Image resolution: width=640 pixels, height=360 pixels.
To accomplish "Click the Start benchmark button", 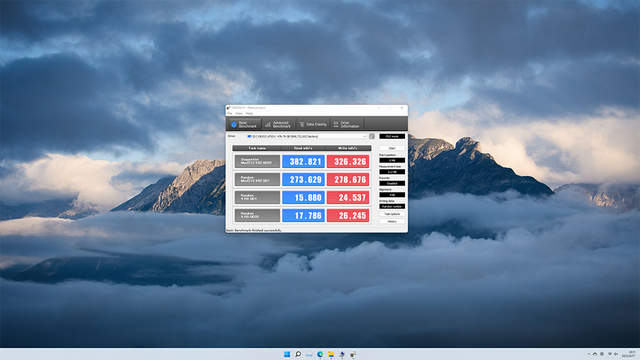I will [x=392, y=148].
